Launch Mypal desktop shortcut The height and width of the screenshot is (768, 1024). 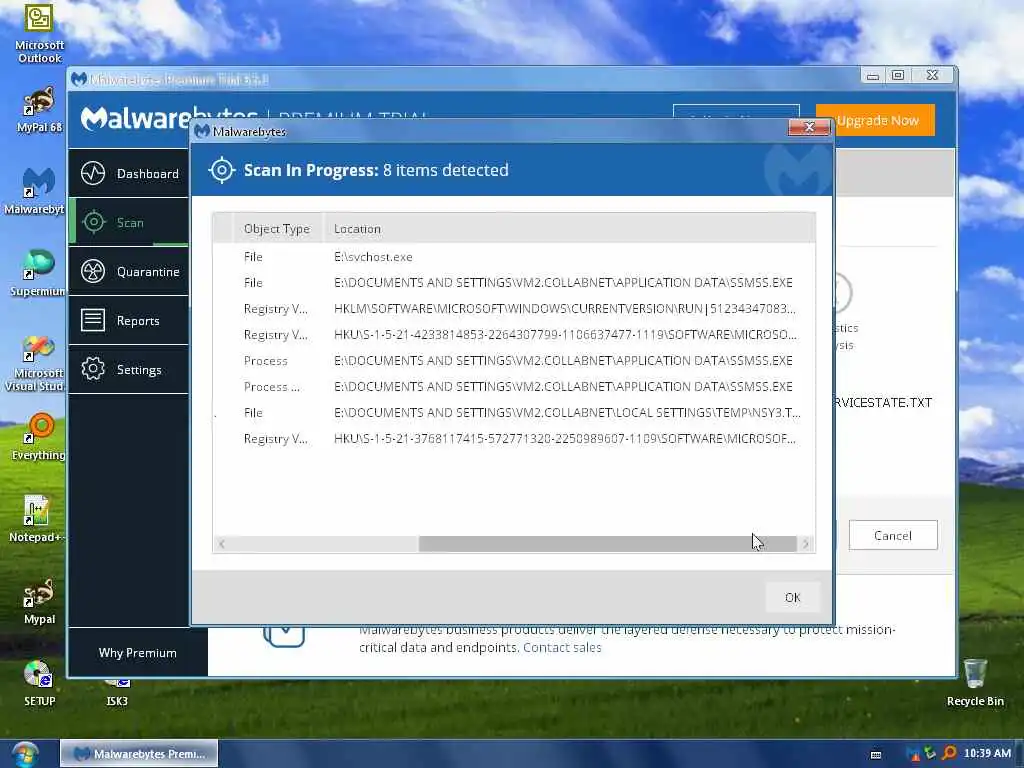click(x=39, y=601)
